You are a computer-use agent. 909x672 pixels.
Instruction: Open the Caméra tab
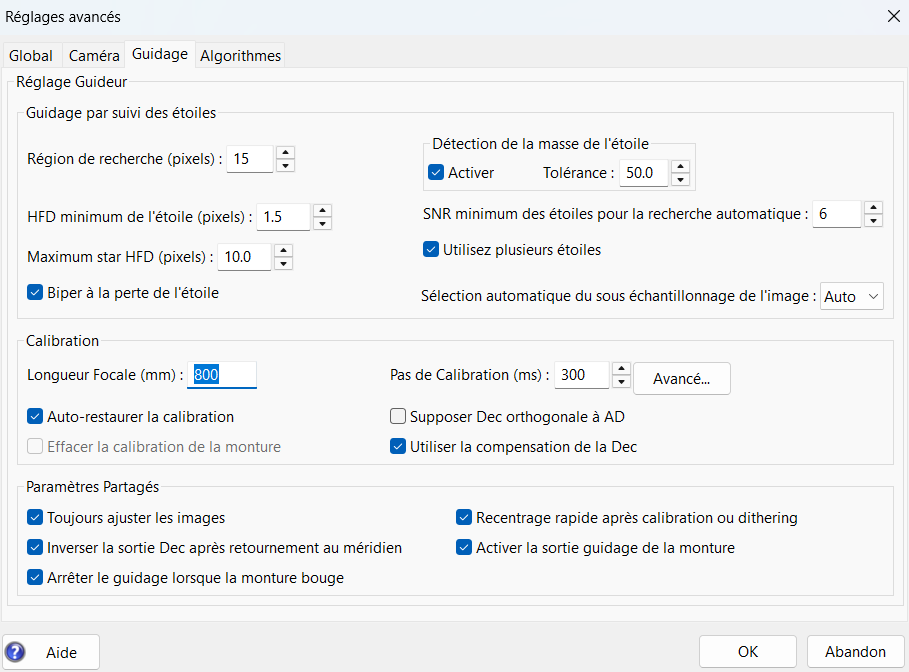coord(94,56)
